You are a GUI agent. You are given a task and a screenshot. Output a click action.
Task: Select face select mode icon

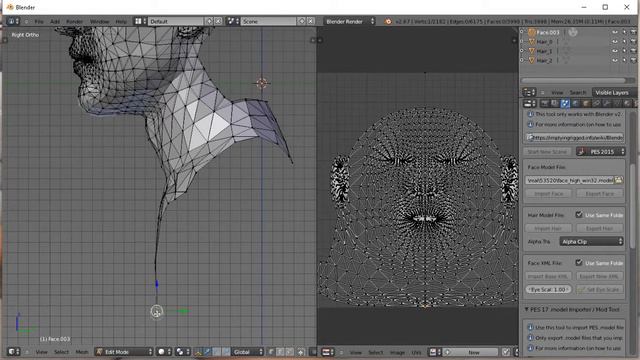click(x=289, y=352)
